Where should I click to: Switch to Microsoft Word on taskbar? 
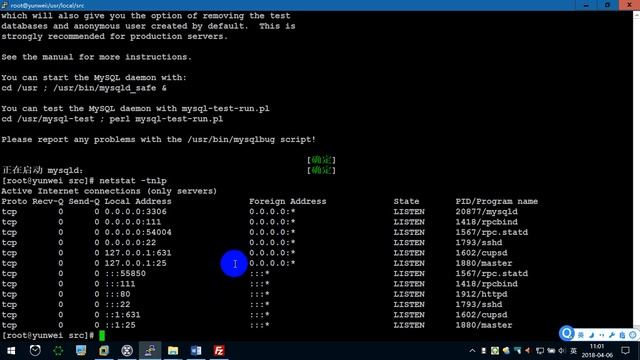coord(196,351)
